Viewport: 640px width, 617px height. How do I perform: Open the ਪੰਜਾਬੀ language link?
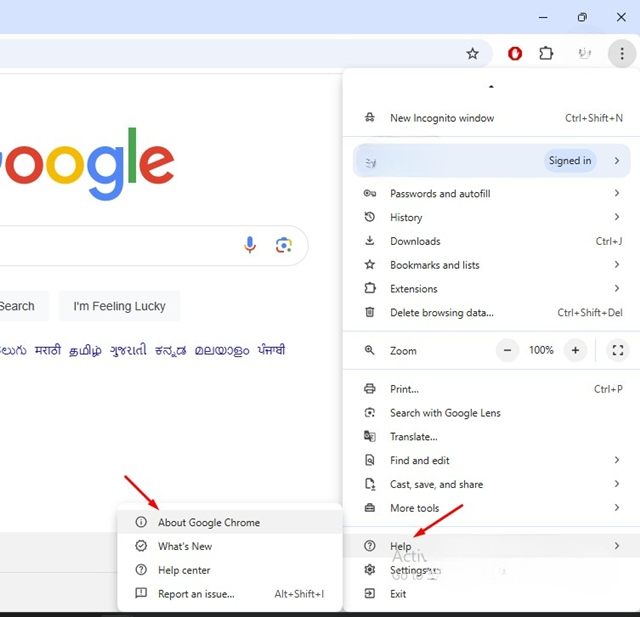(x=271, y=350)
